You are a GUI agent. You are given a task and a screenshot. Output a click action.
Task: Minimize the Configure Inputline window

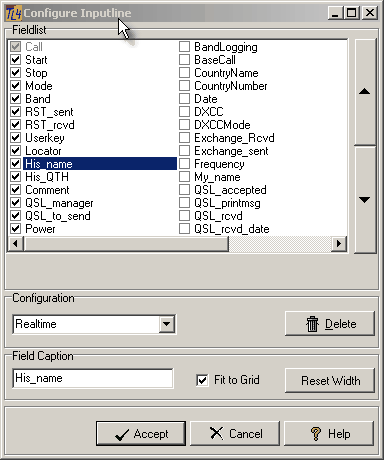pyautogui.click(x=336, y=13)
